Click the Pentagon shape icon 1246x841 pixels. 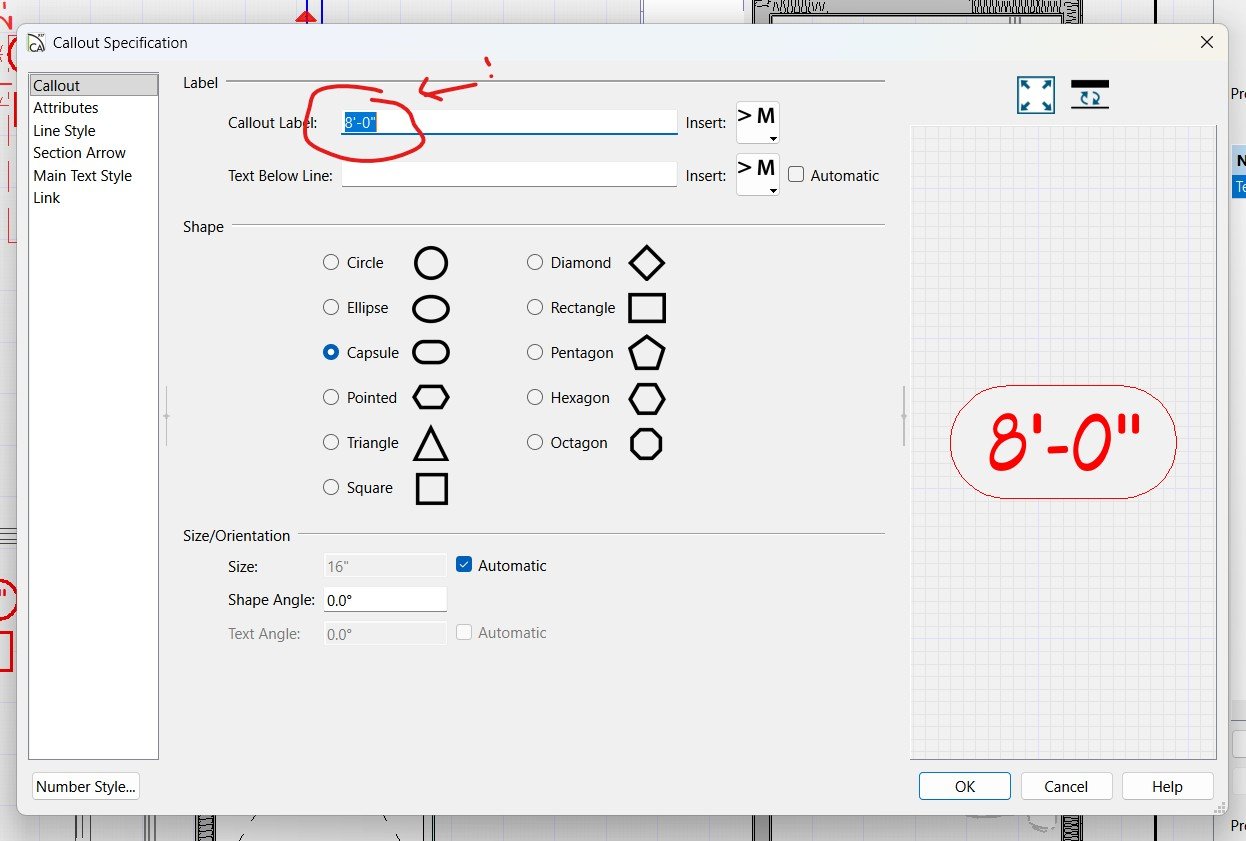pyautogui.click(x=646, y=353)
